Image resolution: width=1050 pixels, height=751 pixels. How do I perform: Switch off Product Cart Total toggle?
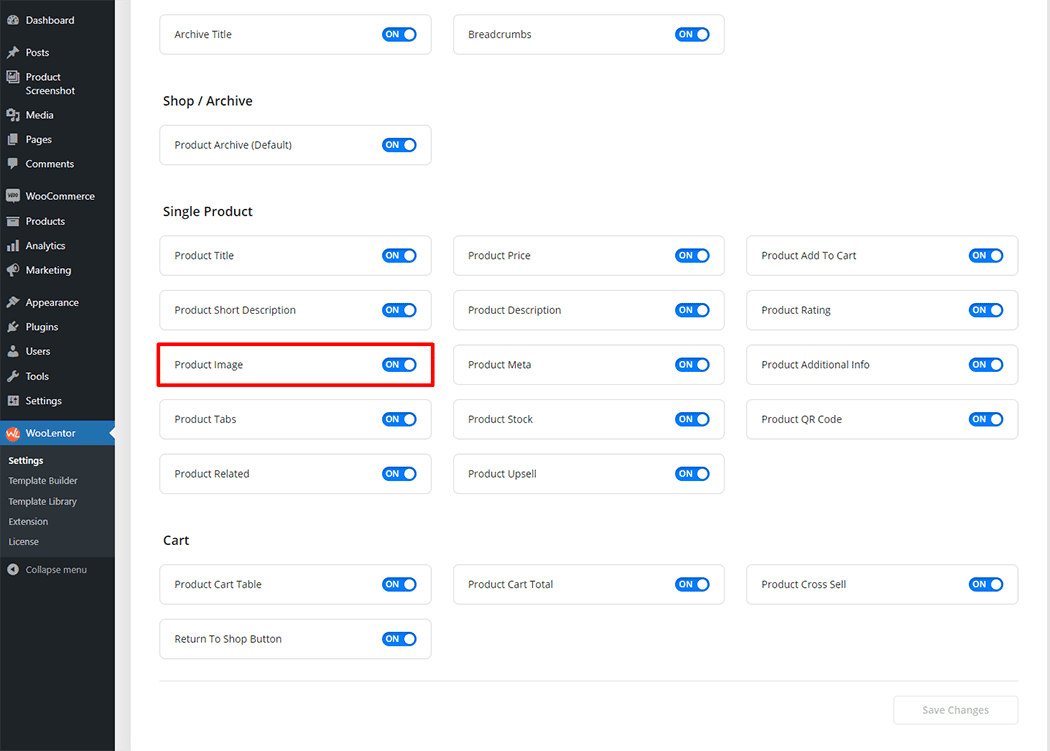tap(692, 584)
